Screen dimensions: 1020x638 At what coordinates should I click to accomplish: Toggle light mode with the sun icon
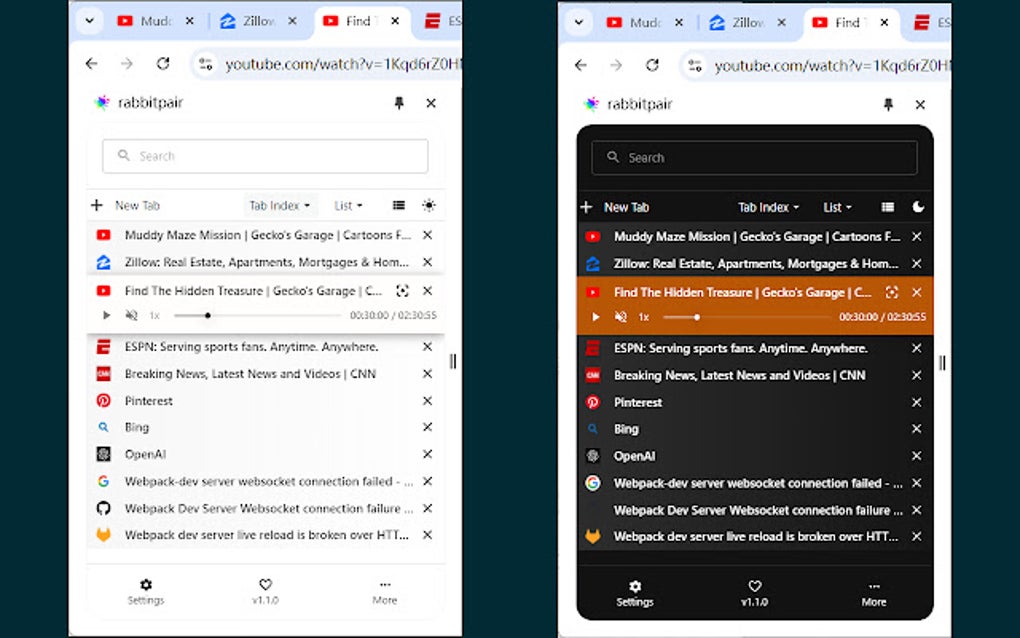click(x=429, y=205)
